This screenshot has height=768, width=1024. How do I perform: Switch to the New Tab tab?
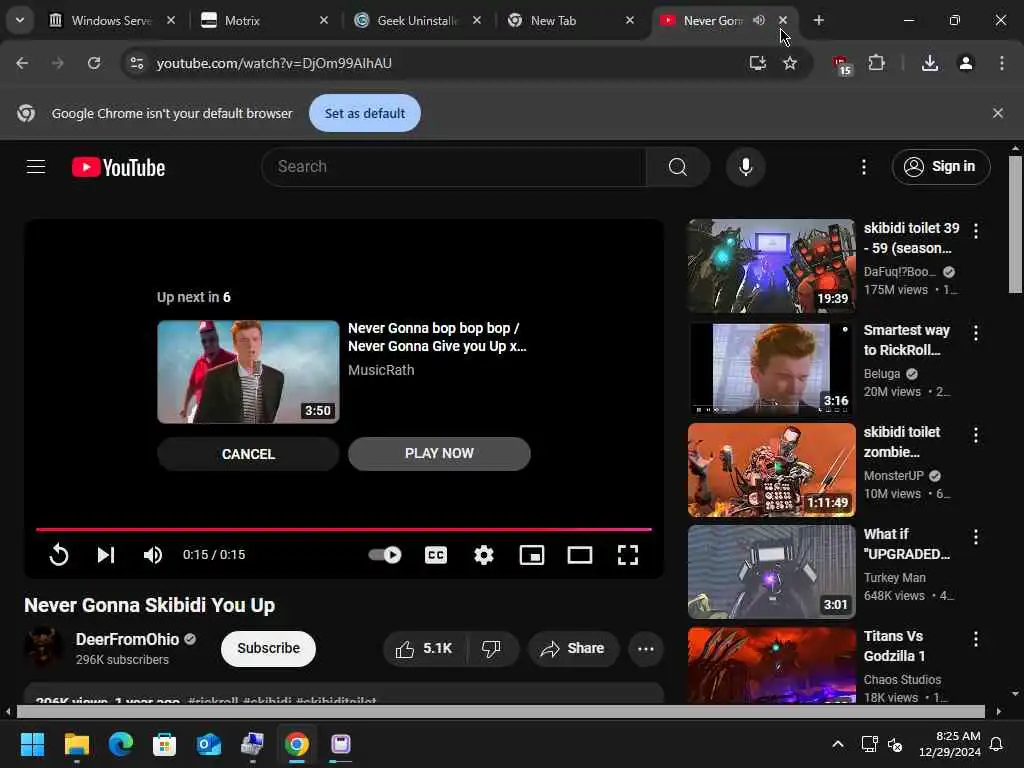coord(571,21)
